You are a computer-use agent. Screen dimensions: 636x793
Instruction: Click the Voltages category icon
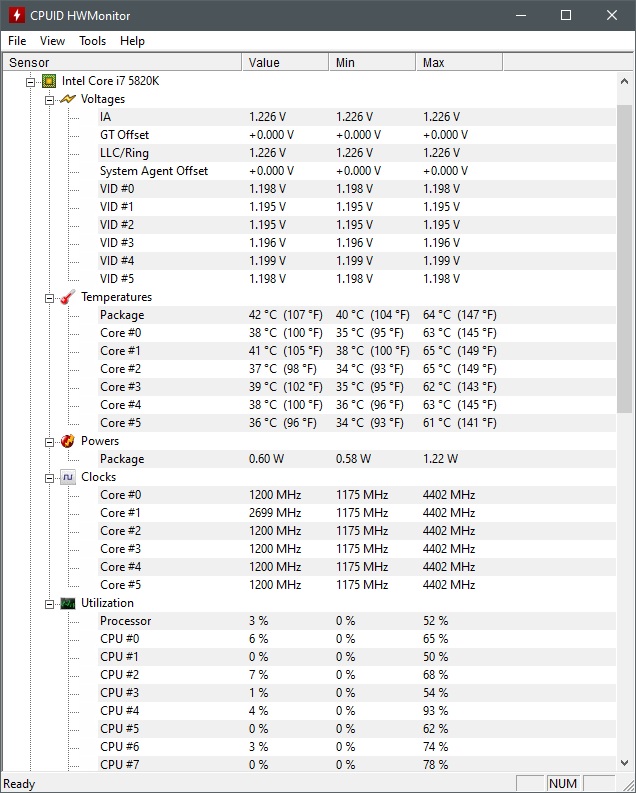pyautogui.click(x=67, y=99)
